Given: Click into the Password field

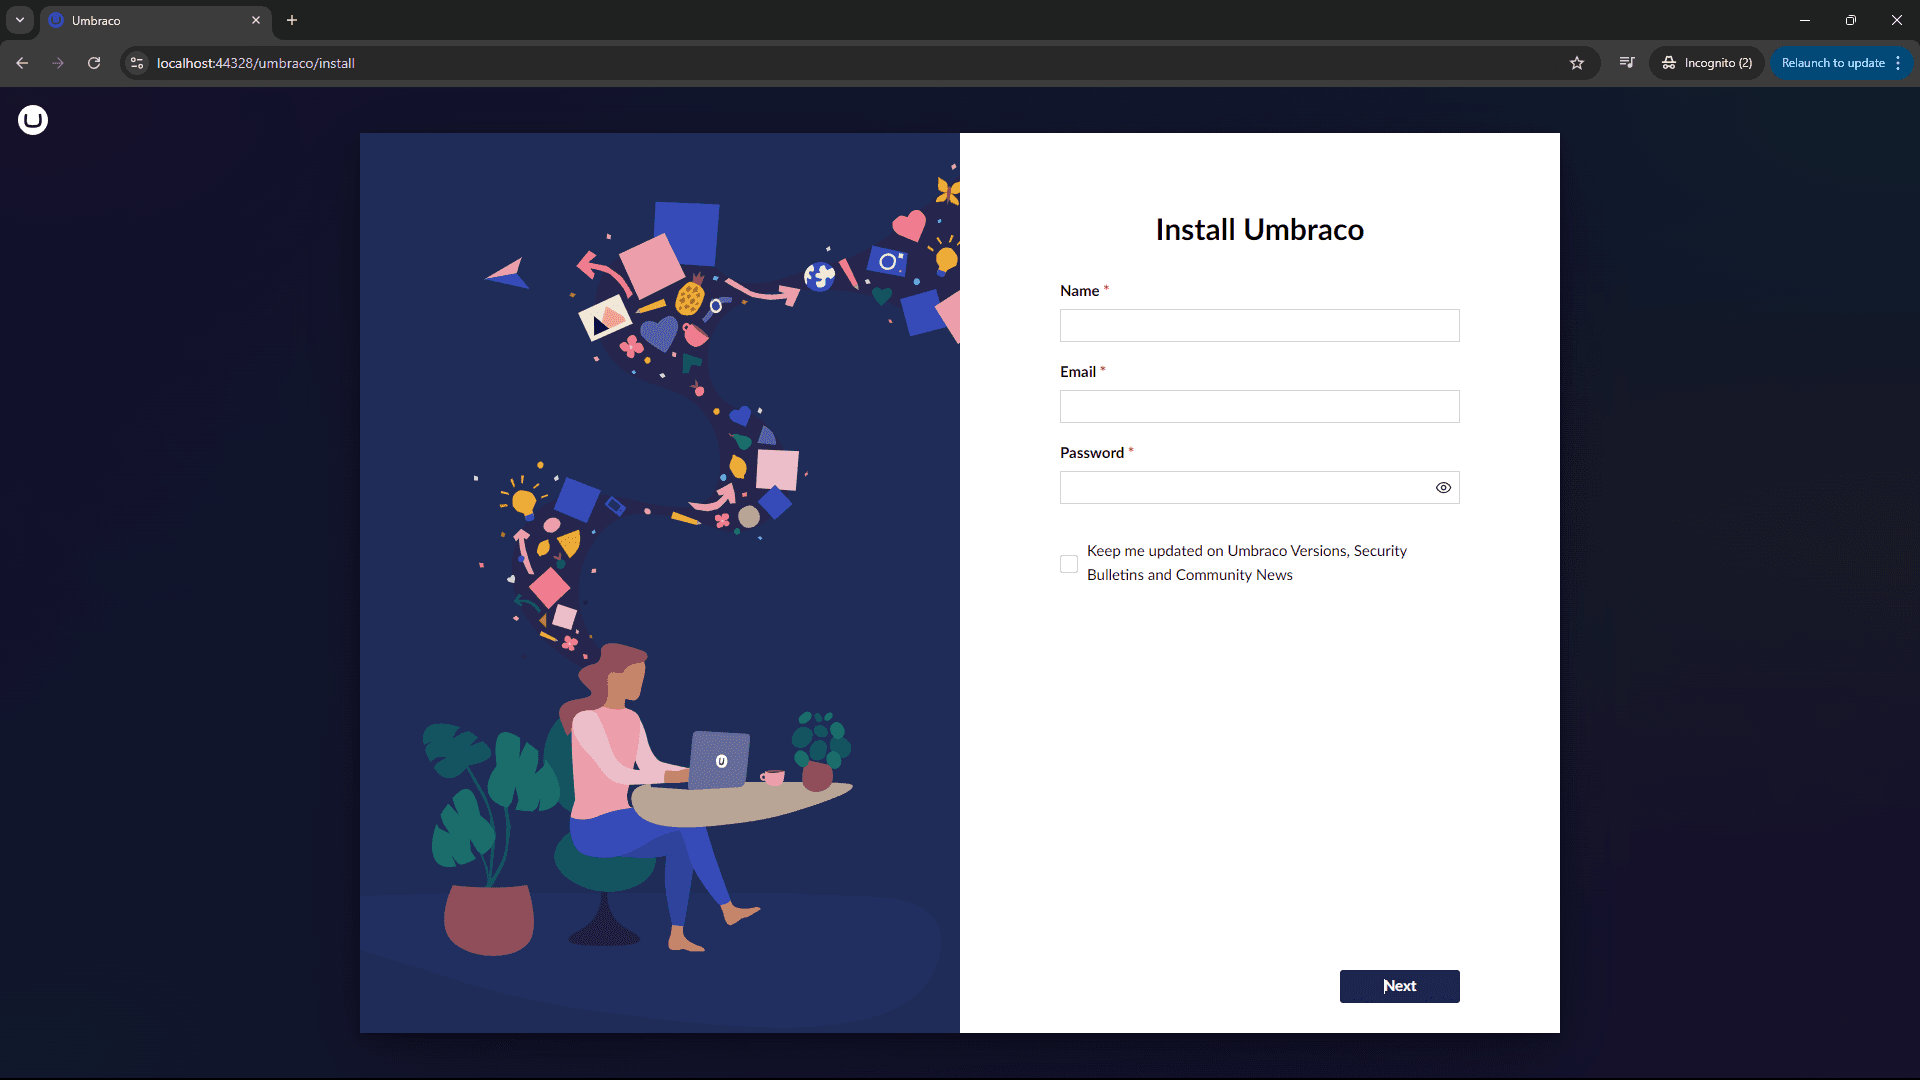Looking at the screenshot, I should click(1240, 488).
